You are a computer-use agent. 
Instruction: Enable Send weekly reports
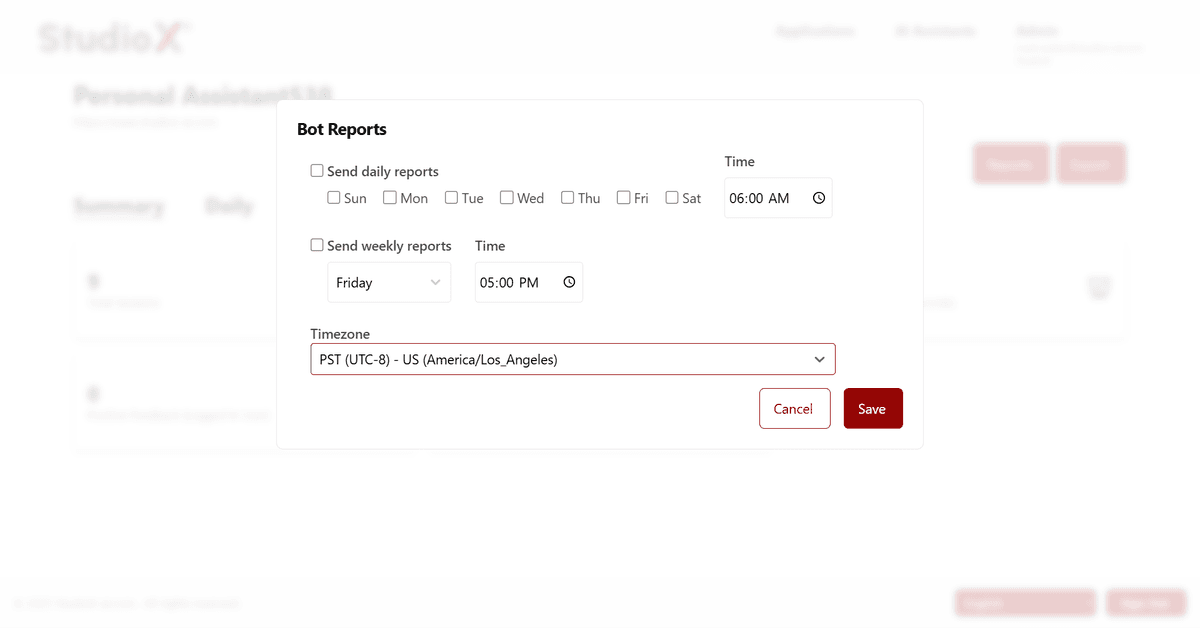pos(317,245)
